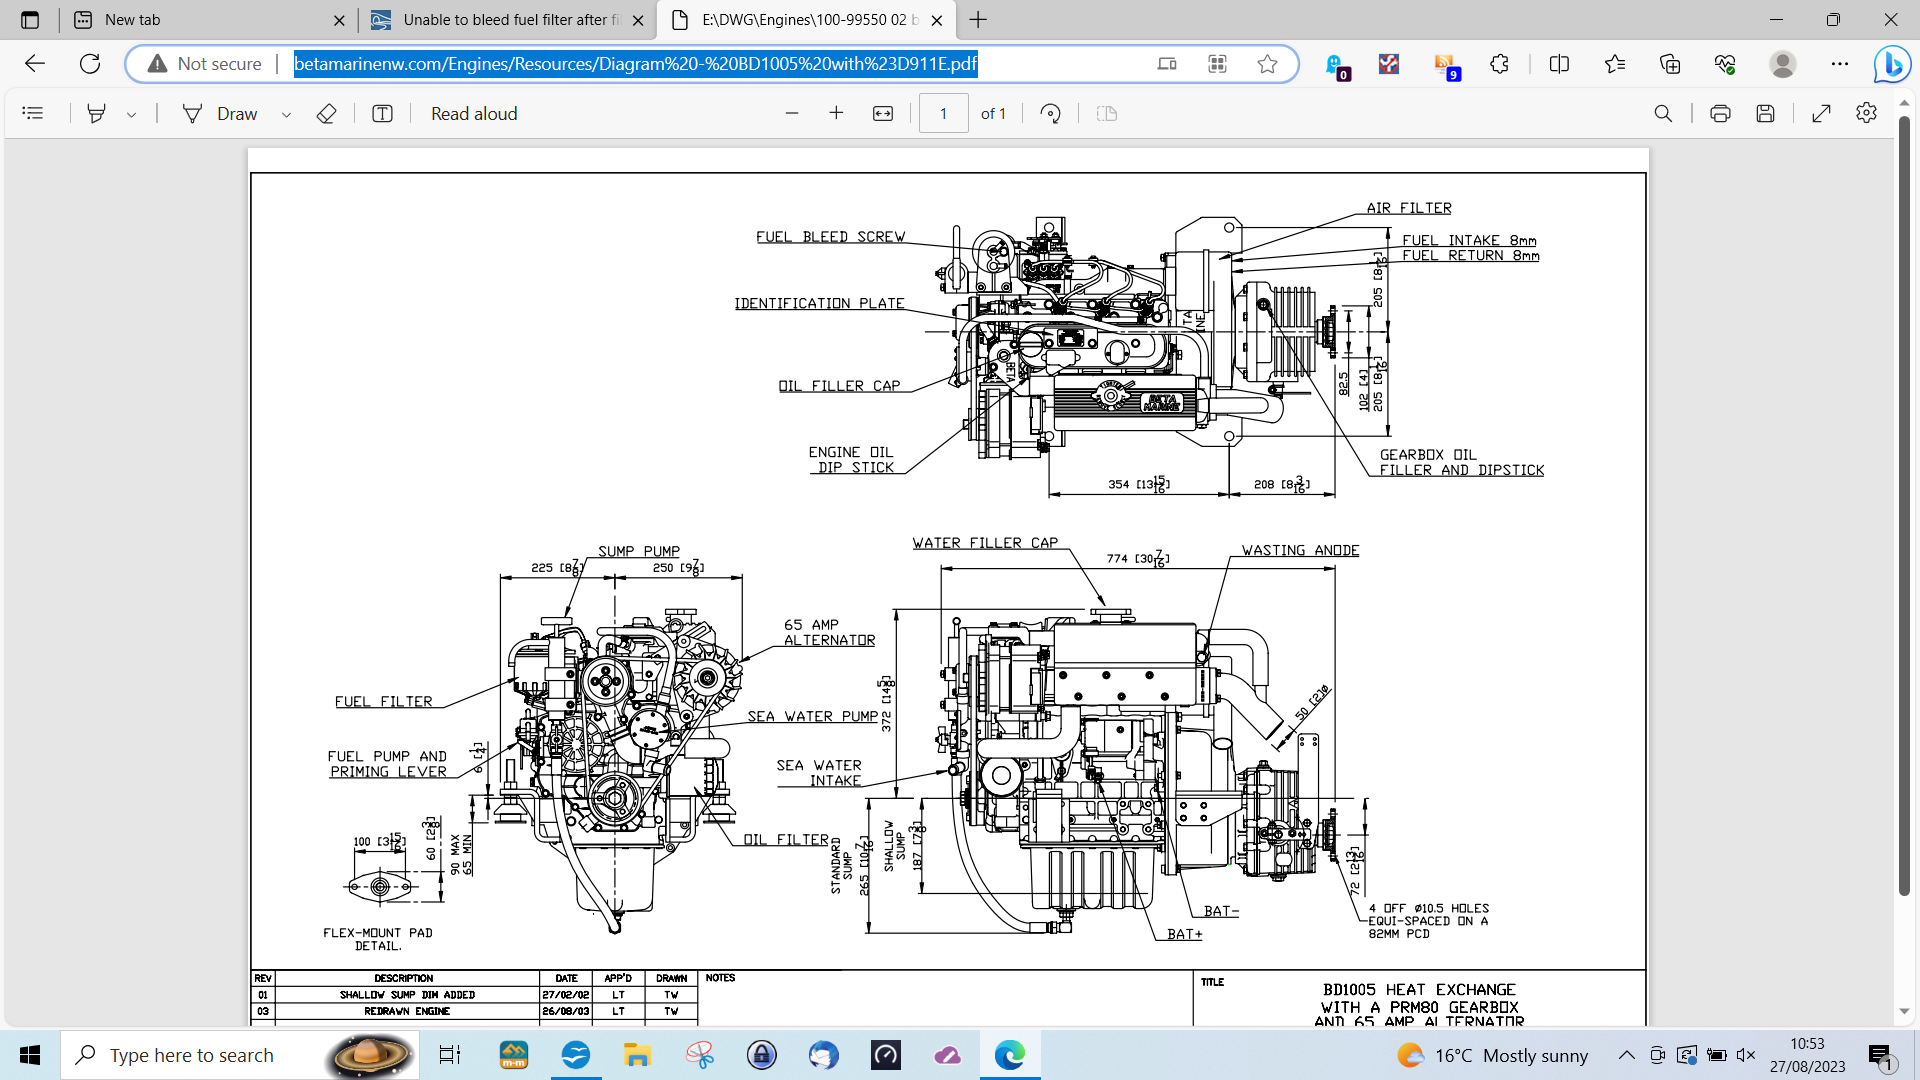Viewport: 1920px width, 1080px height.
Task: Click the Add text tool icon
Action: pos(382,114)
